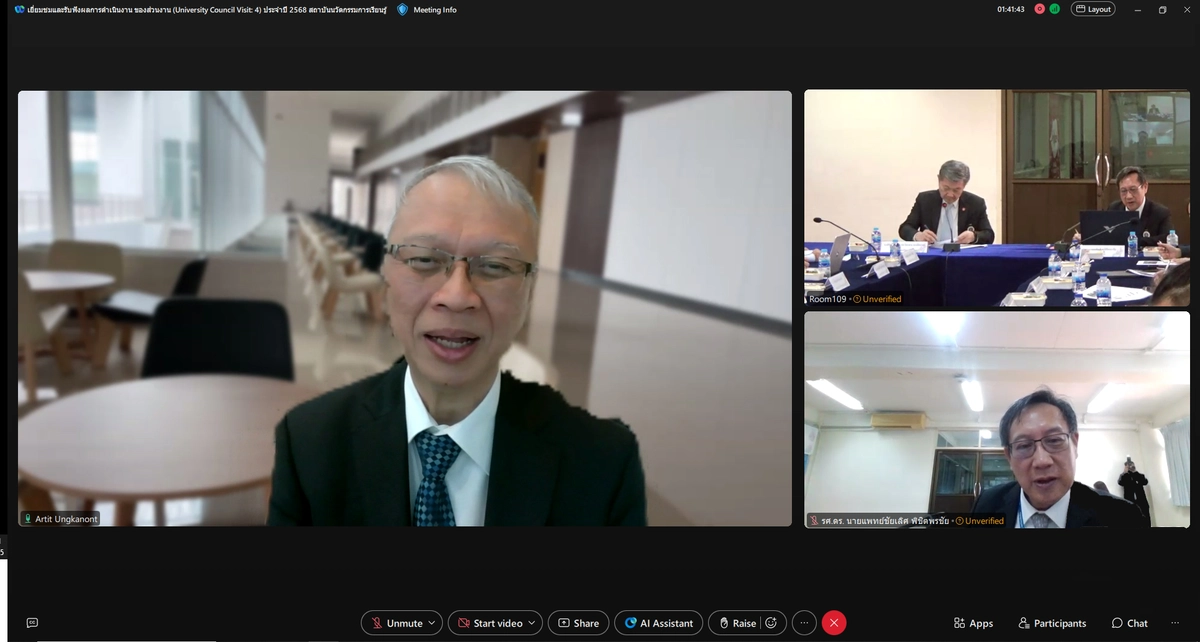Click the green network quality indicator

1055,9
